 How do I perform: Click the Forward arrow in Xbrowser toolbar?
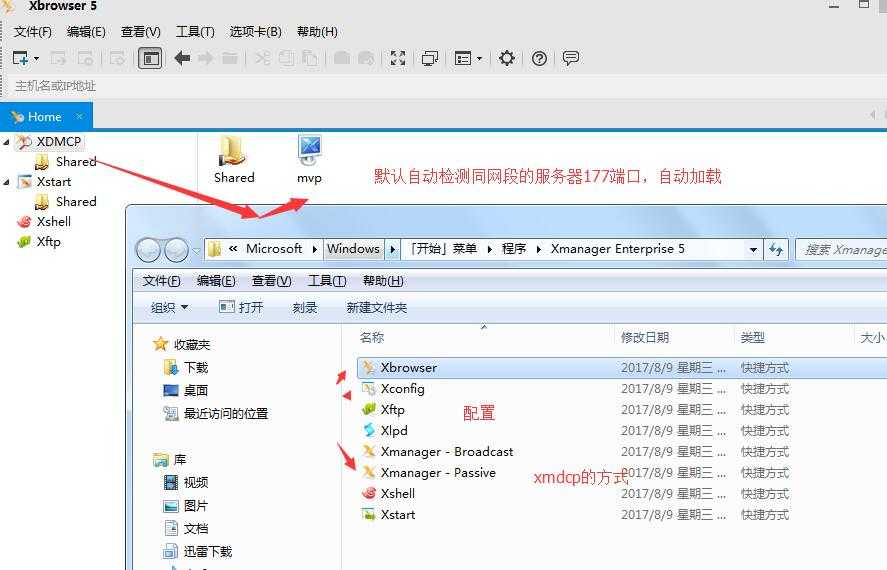205,58
